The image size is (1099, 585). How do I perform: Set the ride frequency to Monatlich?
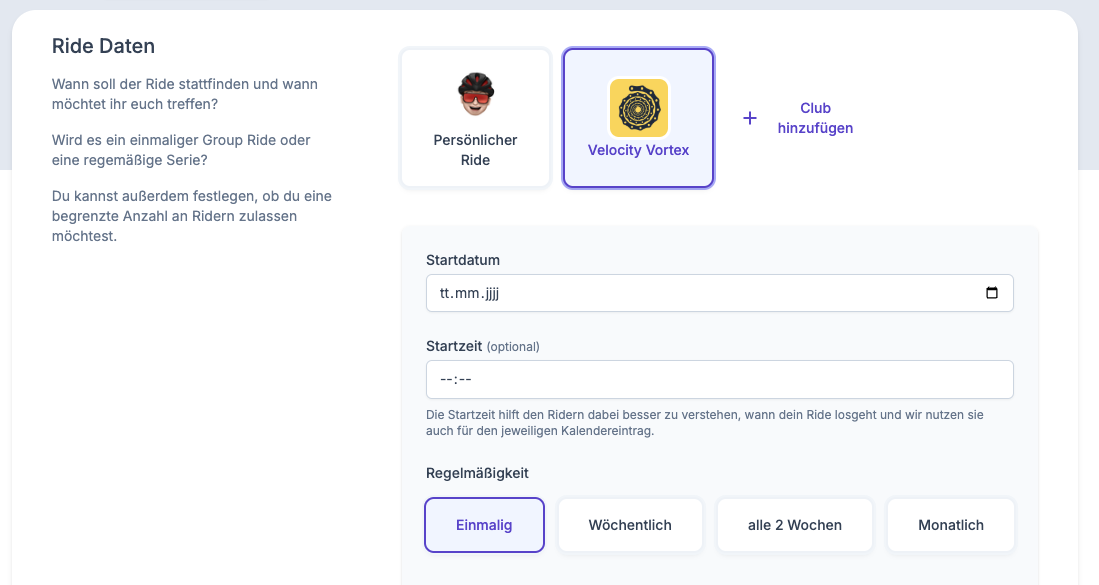click(951, 525)
